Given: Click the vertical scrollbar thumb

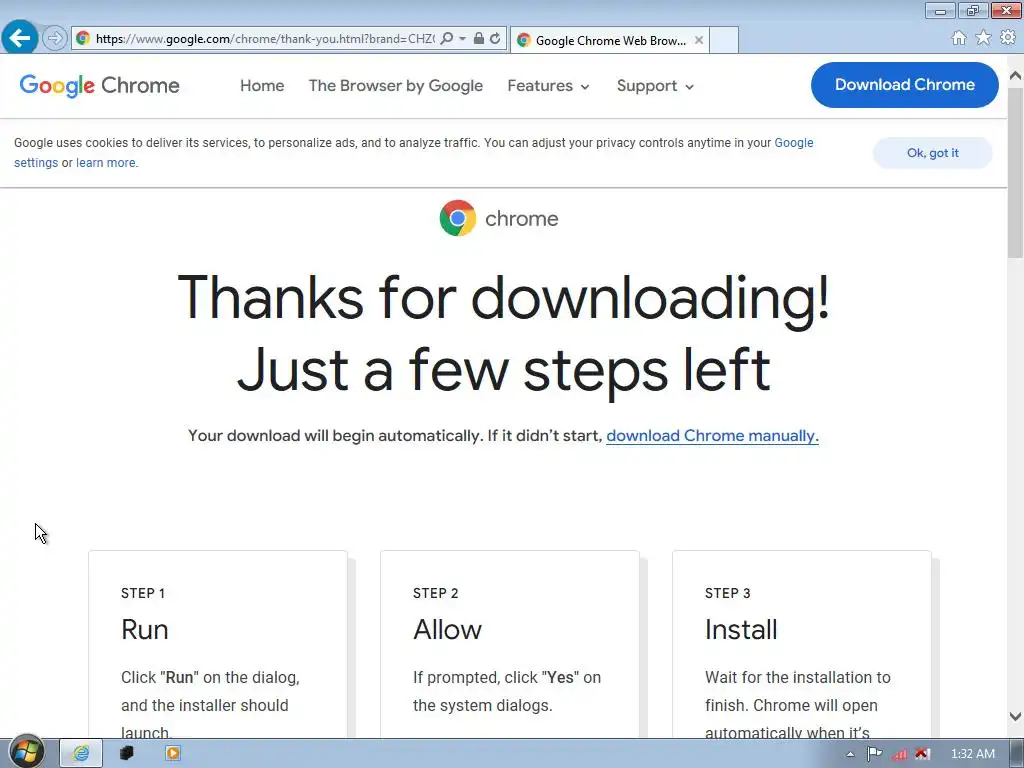Looking at the screenshot, I should pyautogui.click(x=1016, y=173).
